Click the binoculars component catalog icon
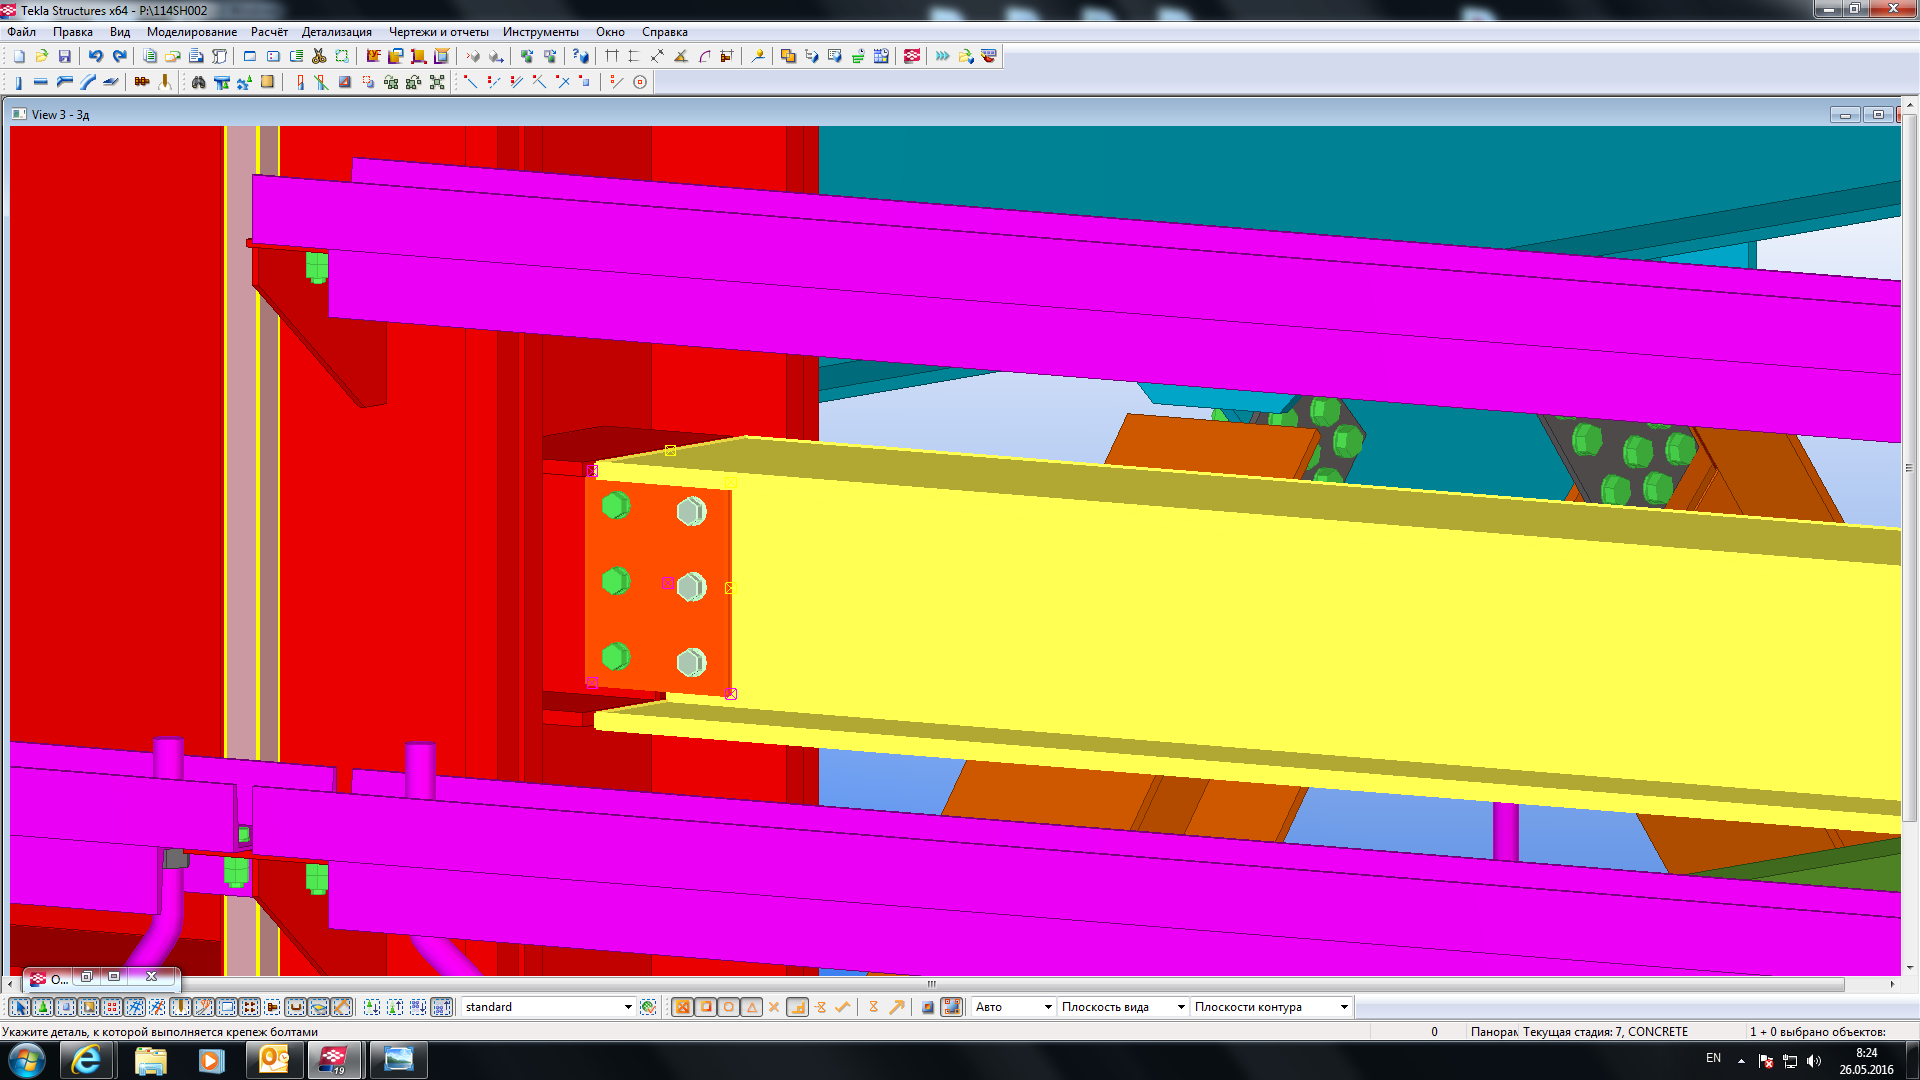The width and height of the screenshot is (1920, 1080). point(198,83)
